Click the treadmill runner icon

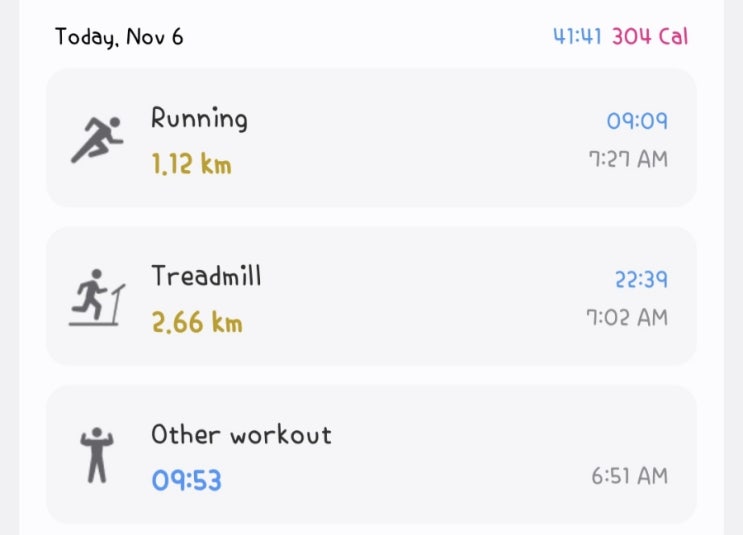click(x=97, y=297)
